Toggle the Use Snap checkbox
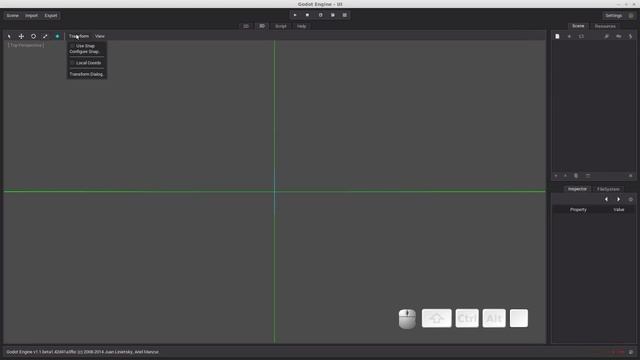 (x=72, y=46)
